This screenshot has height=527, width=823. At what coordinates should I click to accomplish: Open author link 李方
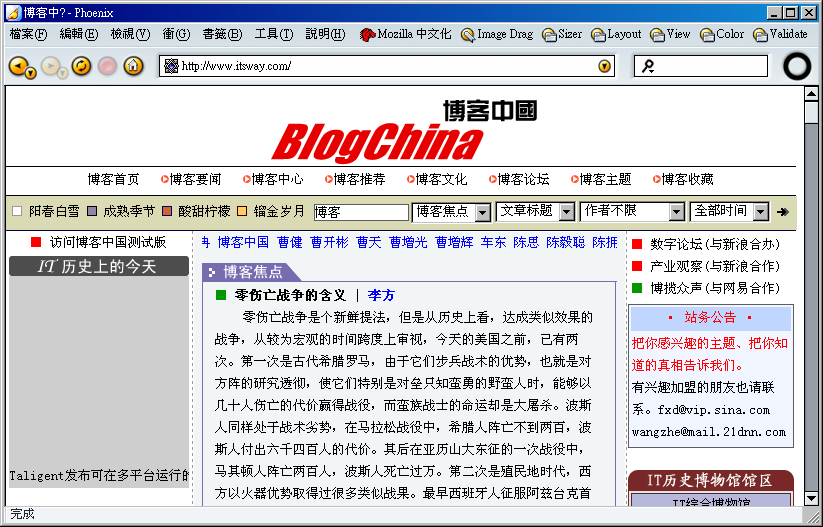click(x=382, y=296)
